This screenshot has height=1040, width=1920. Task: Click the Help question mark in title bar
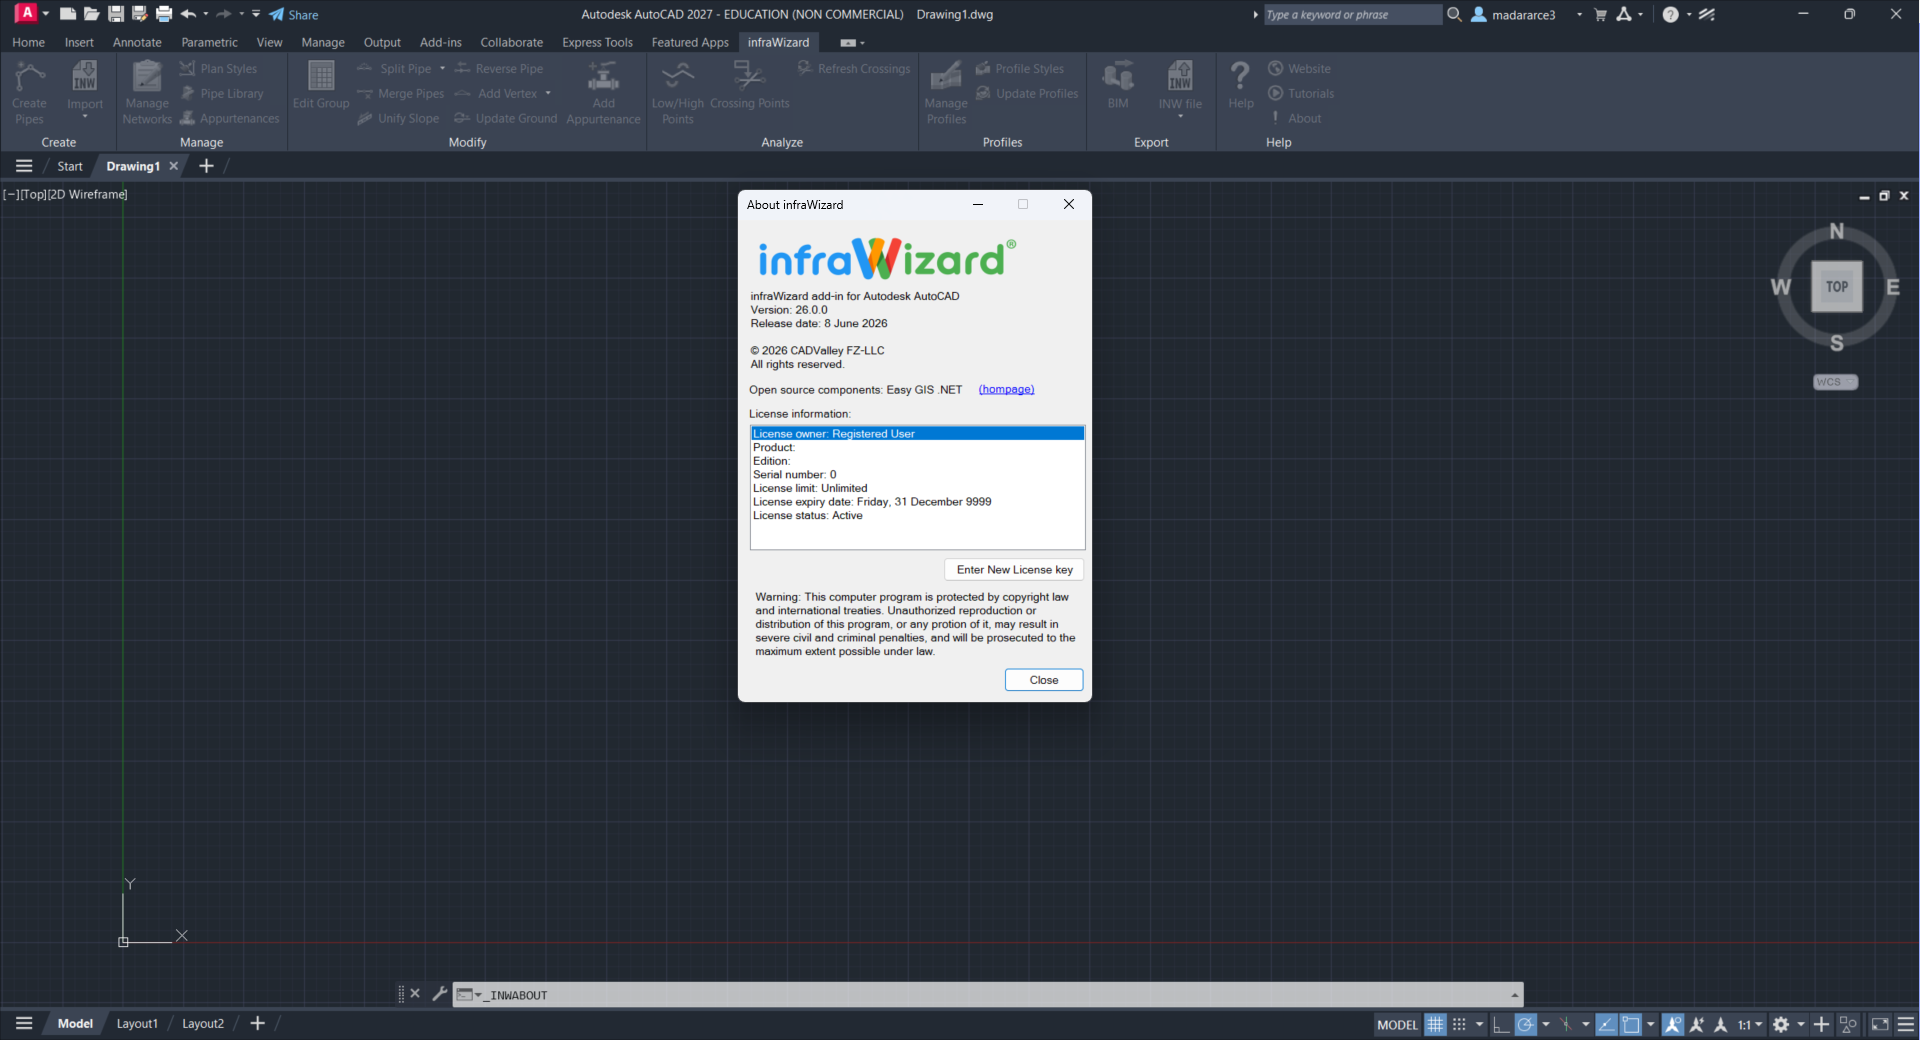pyautogui.click(x=1670, y=14)
